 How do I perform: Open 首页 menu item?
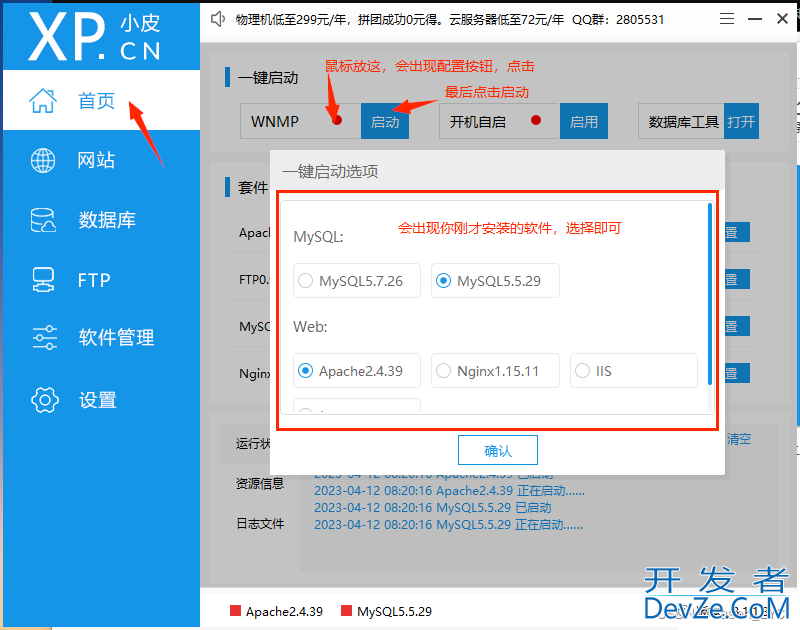pos(101,100)
